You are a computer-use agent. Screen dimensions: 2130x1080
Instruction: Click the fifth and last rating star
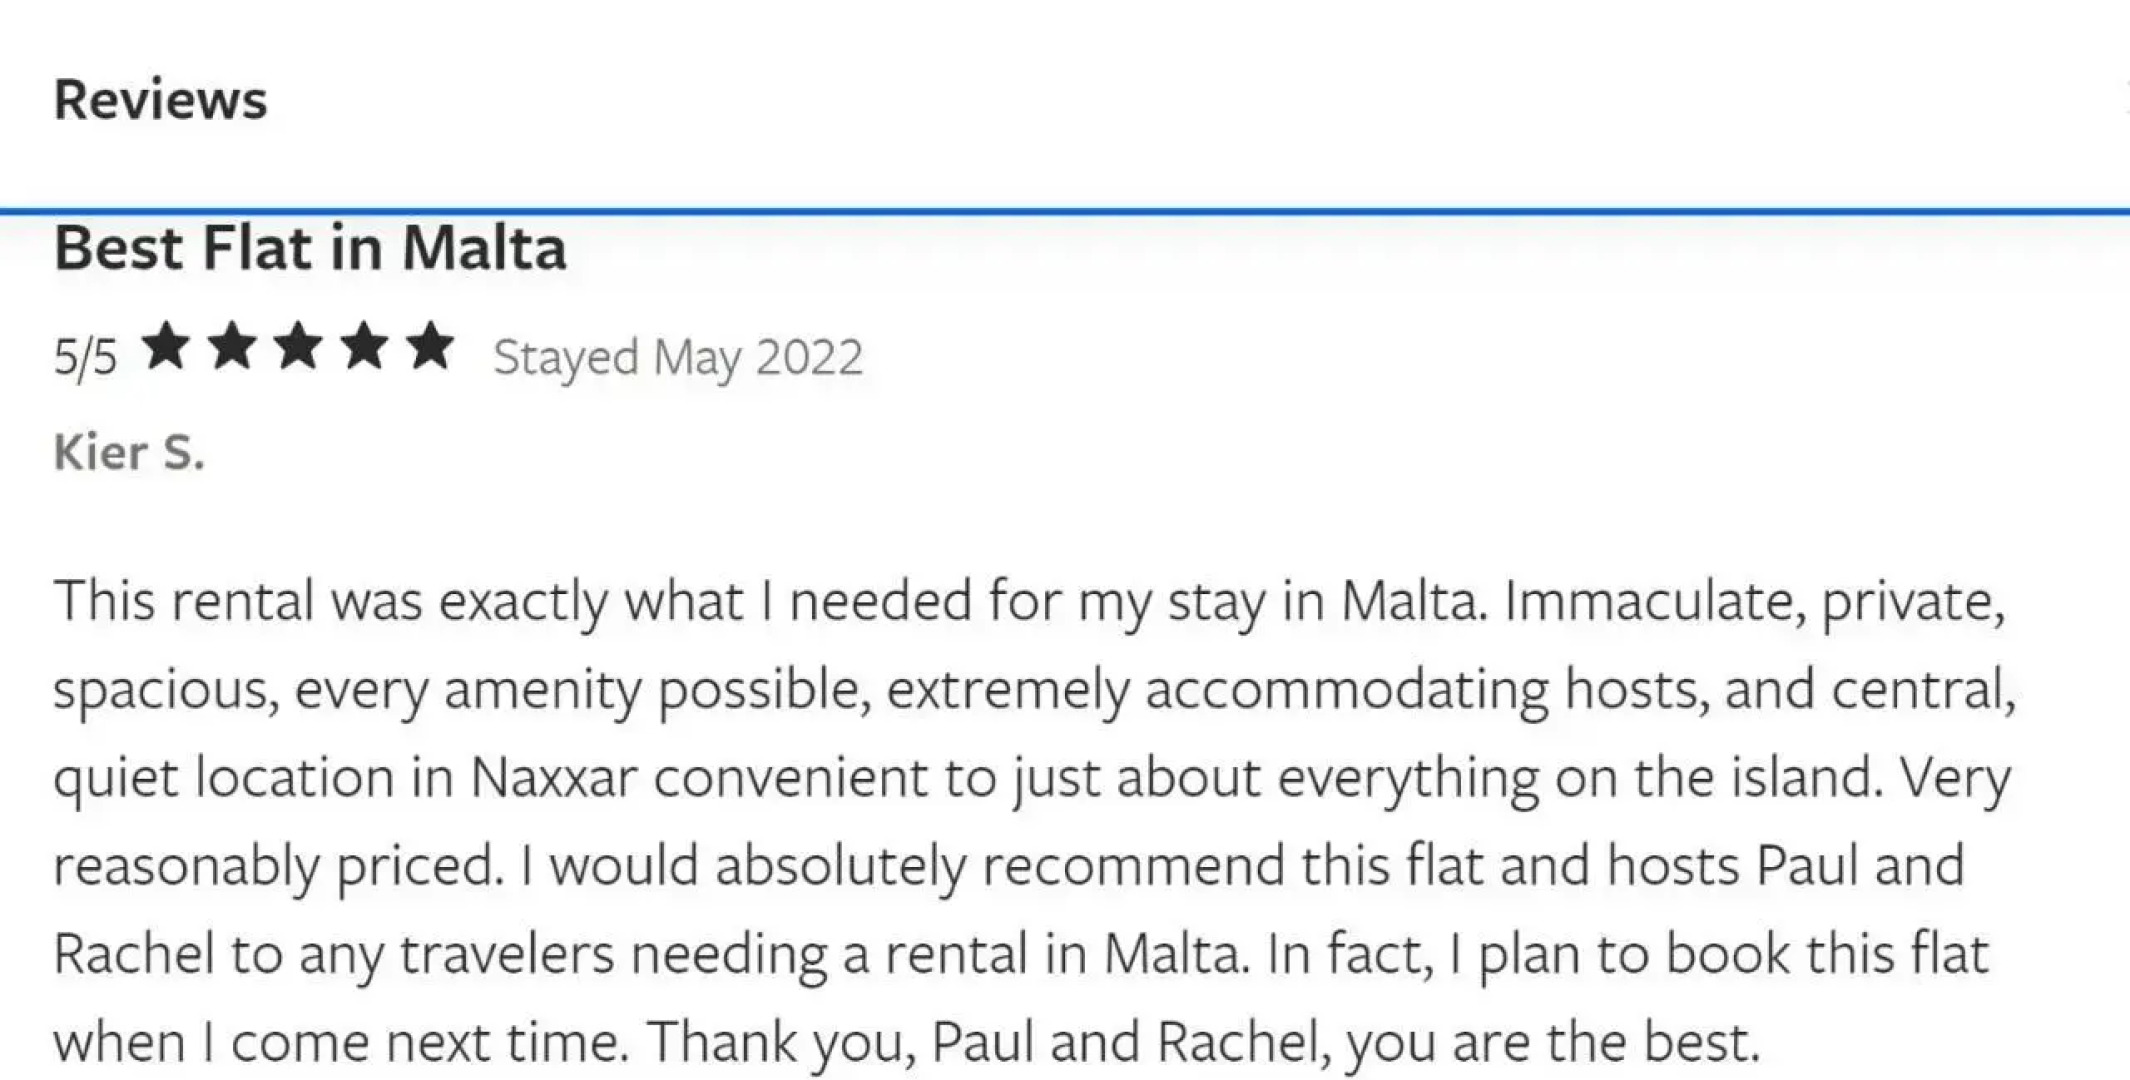pyautogui.click(x=430, y=347)
